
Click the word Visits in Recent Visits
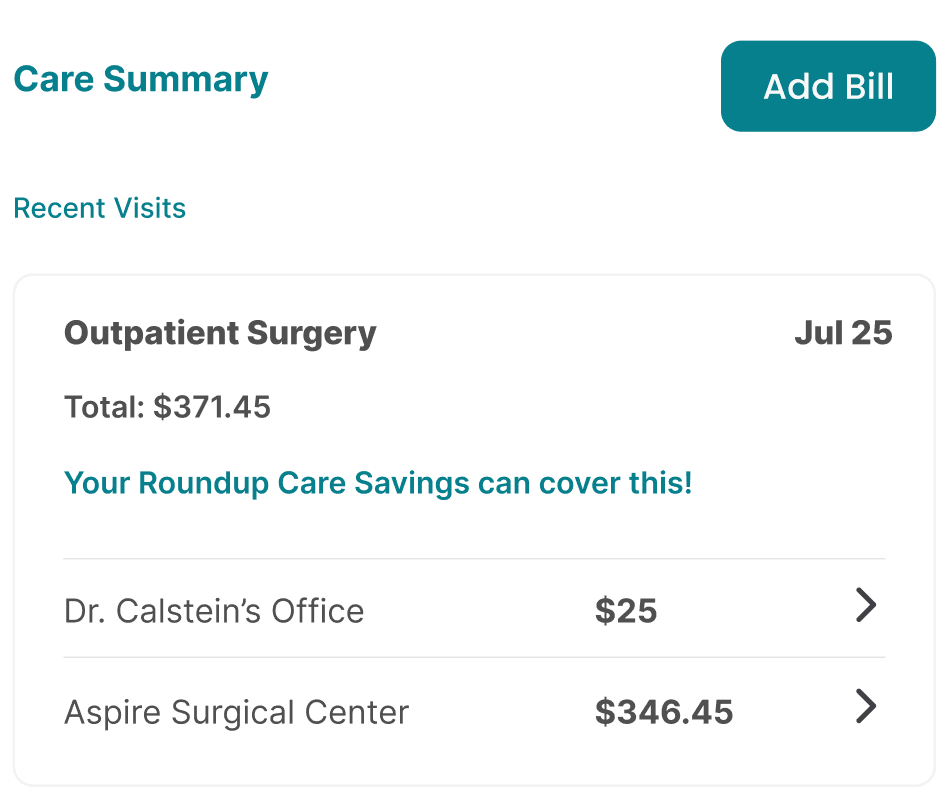(x=150, y=208)
